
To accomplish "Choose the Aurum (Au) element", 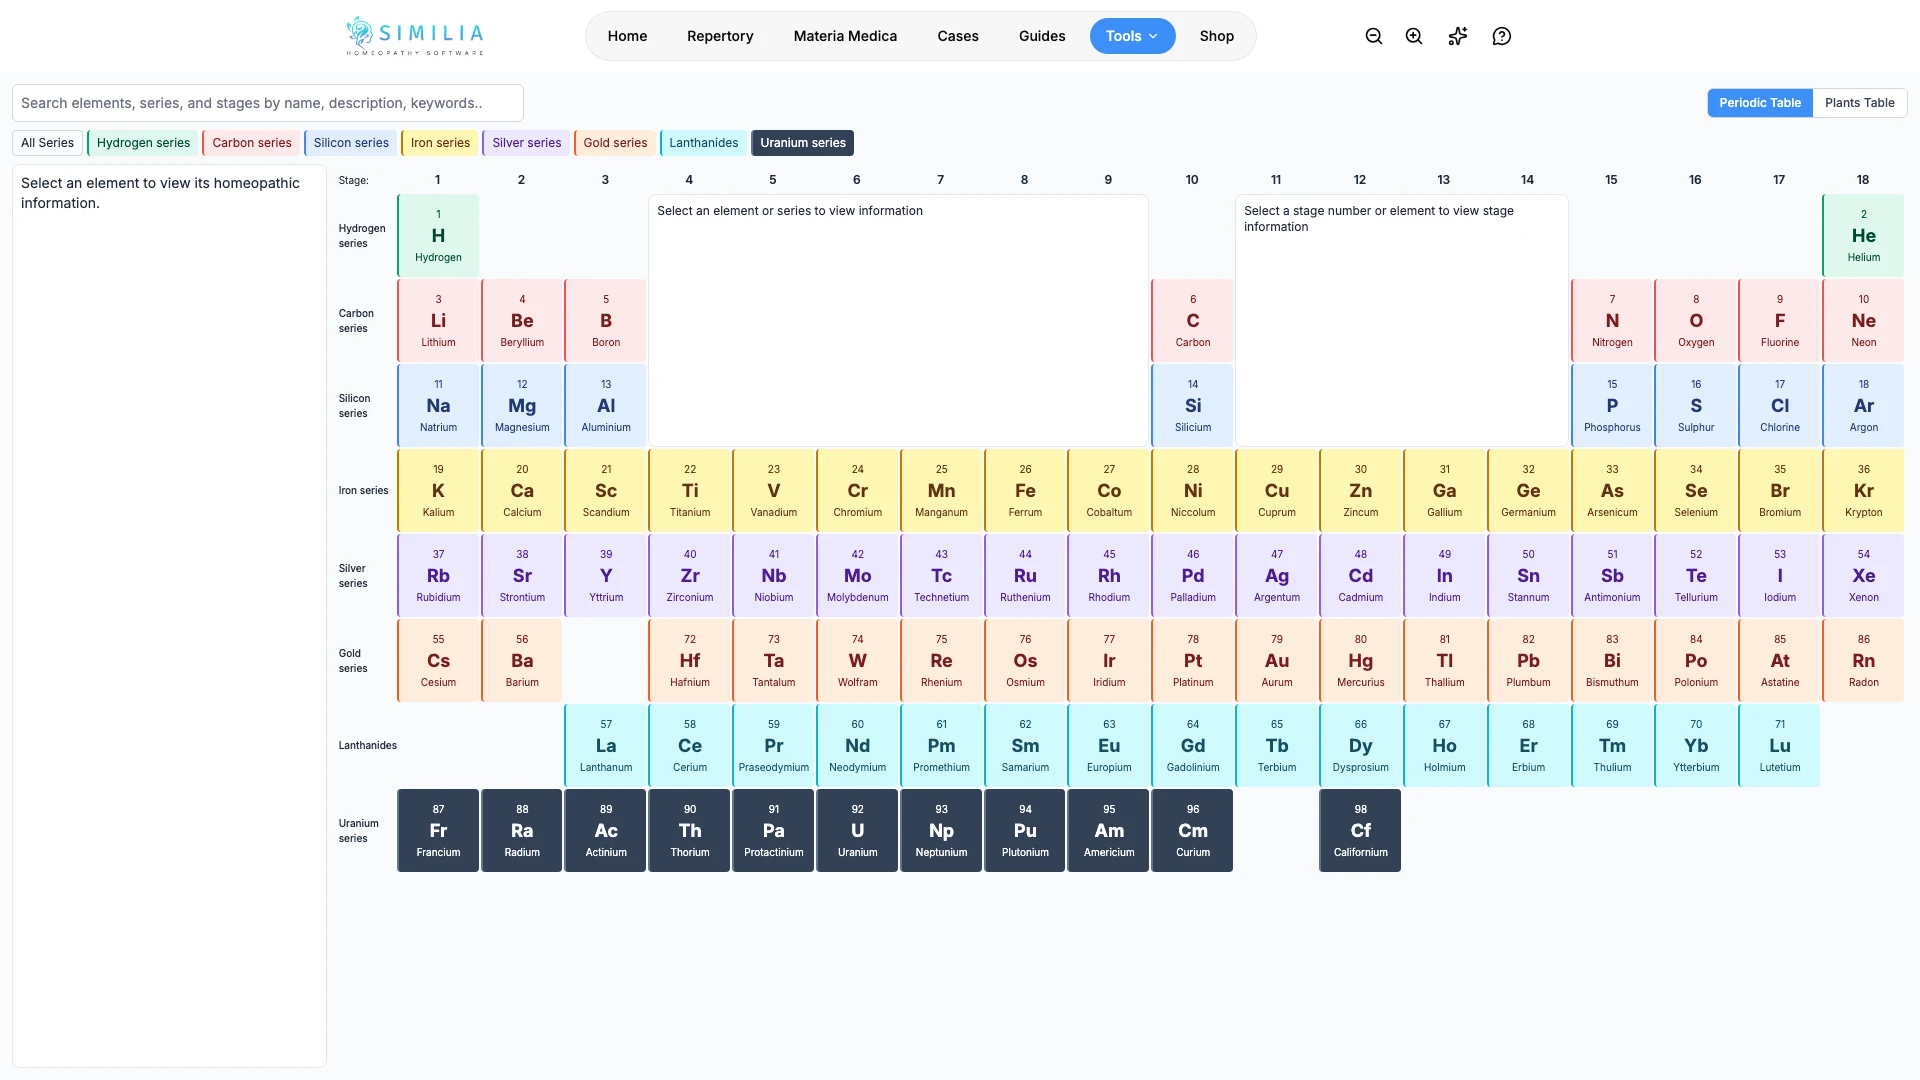I will click(x=1277, y=661).
